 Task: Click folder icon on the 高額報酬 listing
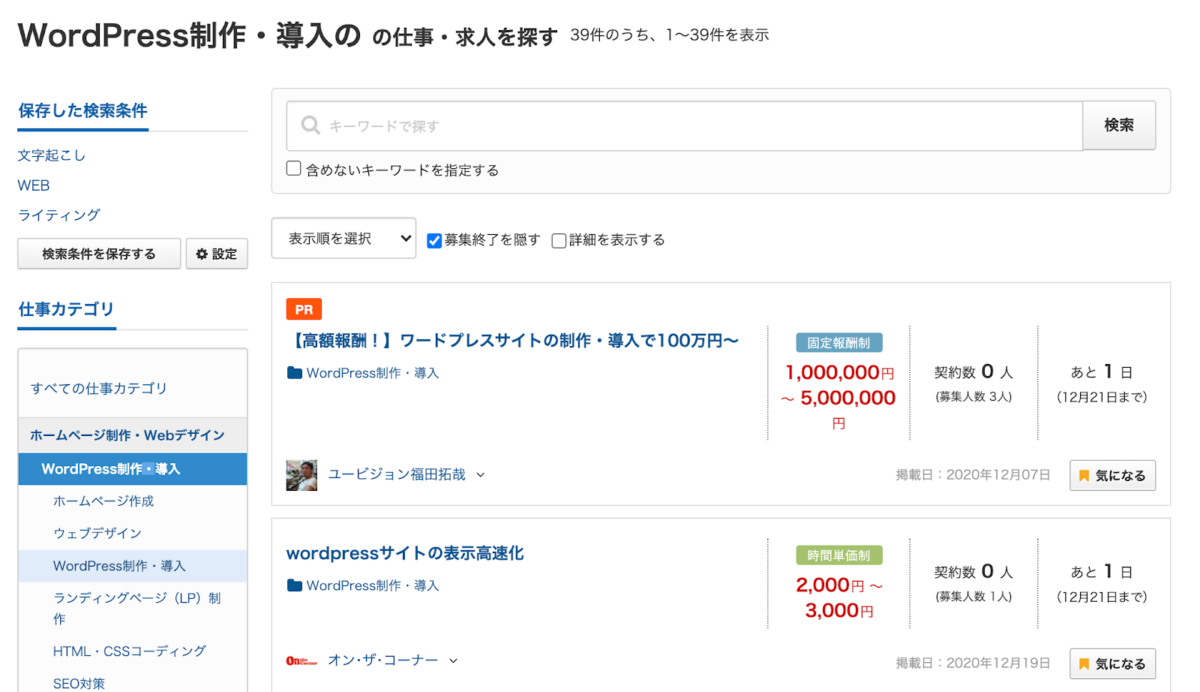coord(294,373)
